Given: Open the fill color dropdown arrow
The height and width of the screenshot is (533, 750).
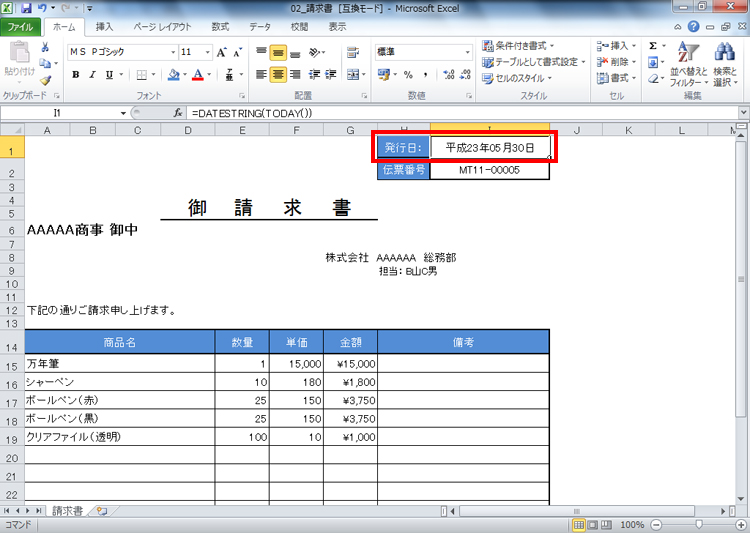Looking at the screenshot, I should (x=185, y=75).
